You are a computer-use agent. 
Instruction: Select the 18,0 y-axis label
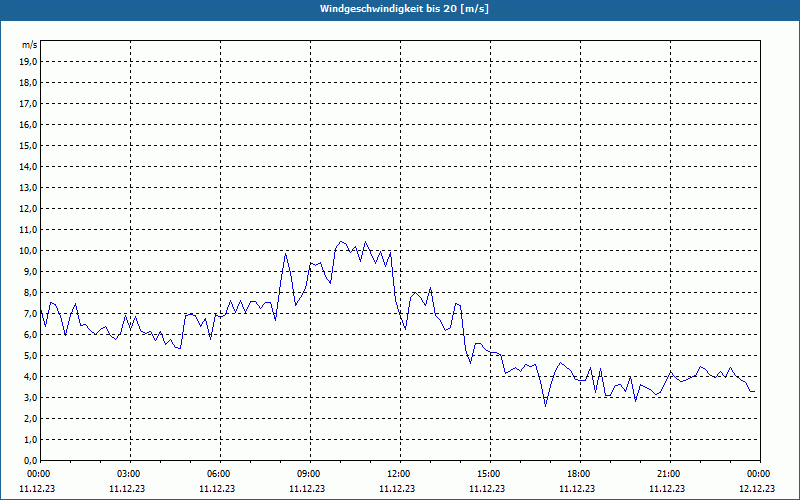click(x=28, y=83)
